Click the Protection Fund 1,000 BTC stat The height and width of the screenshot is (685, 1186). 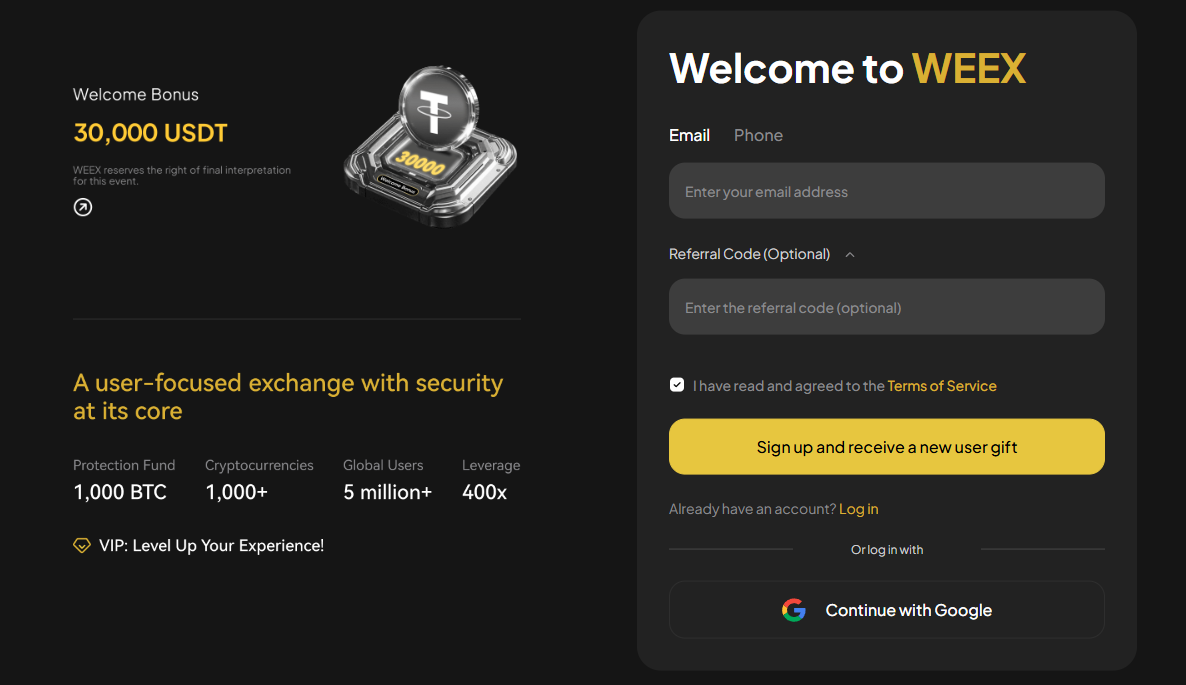tap(123, 480)
